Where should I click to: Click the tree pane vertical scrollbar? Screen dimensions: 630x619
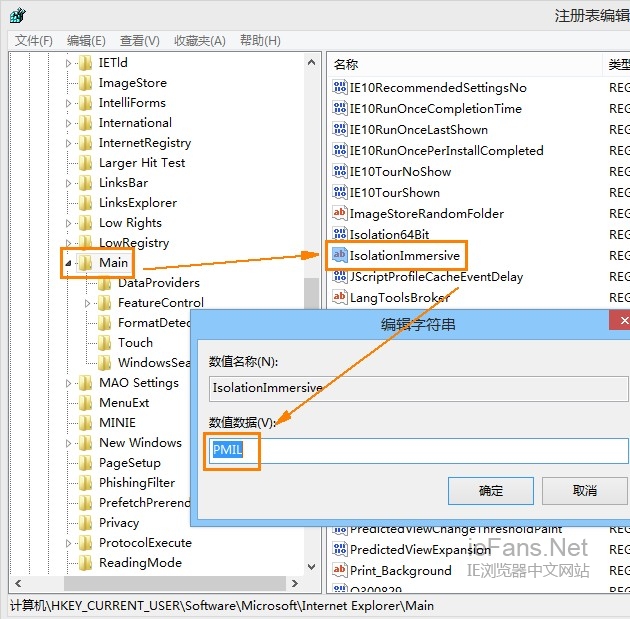tap(311, 300)
